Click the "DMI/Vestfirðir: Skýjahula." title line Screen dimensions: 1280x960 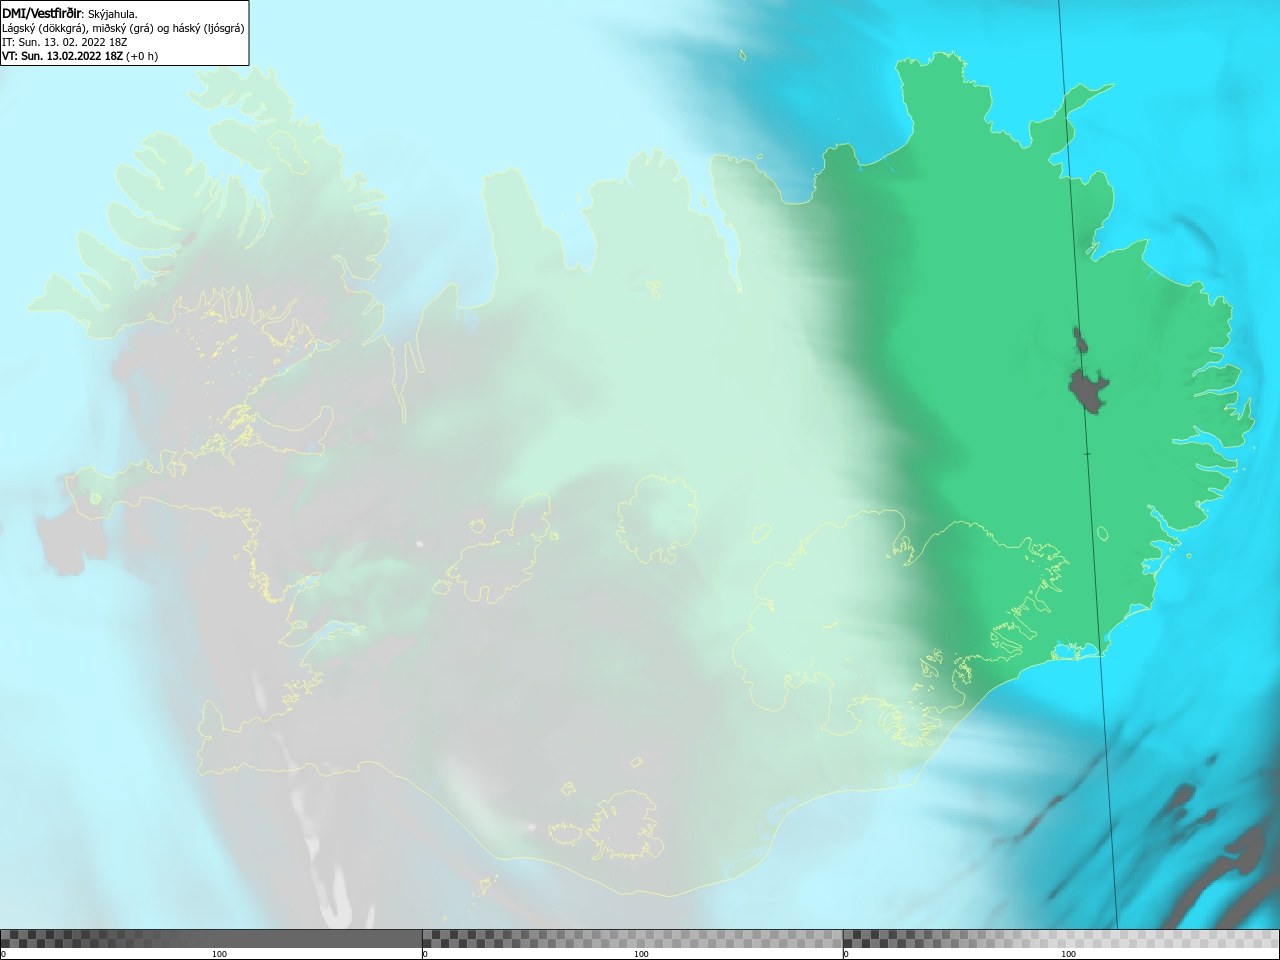click(70, 14)
